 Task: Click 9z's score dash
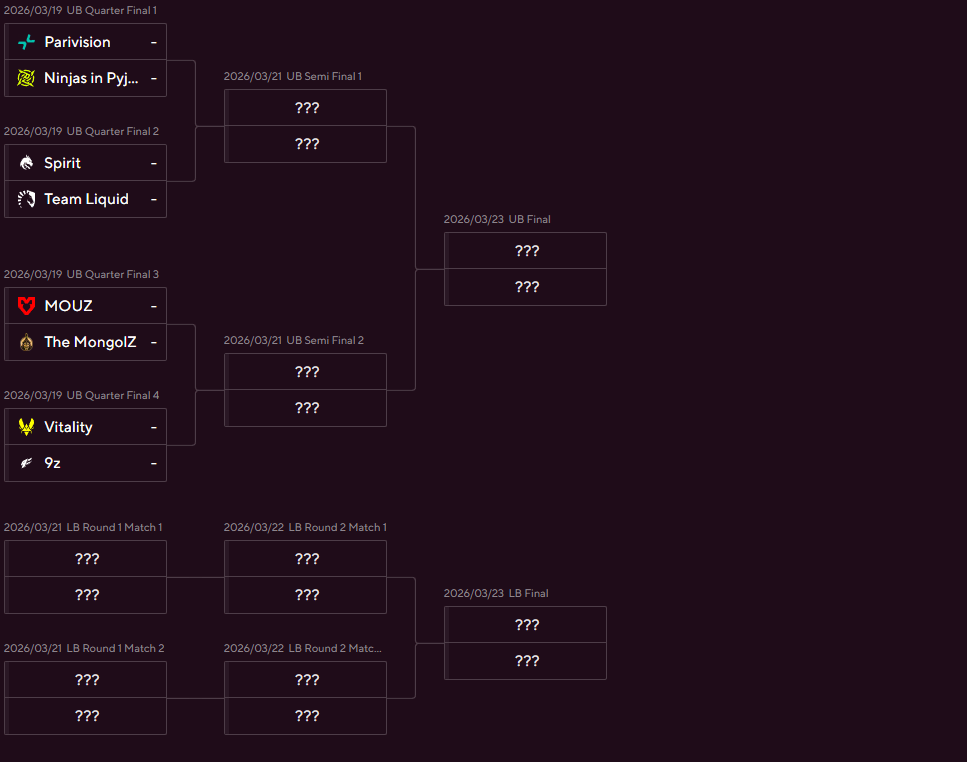pyautogui.click(x=154, y=464)
